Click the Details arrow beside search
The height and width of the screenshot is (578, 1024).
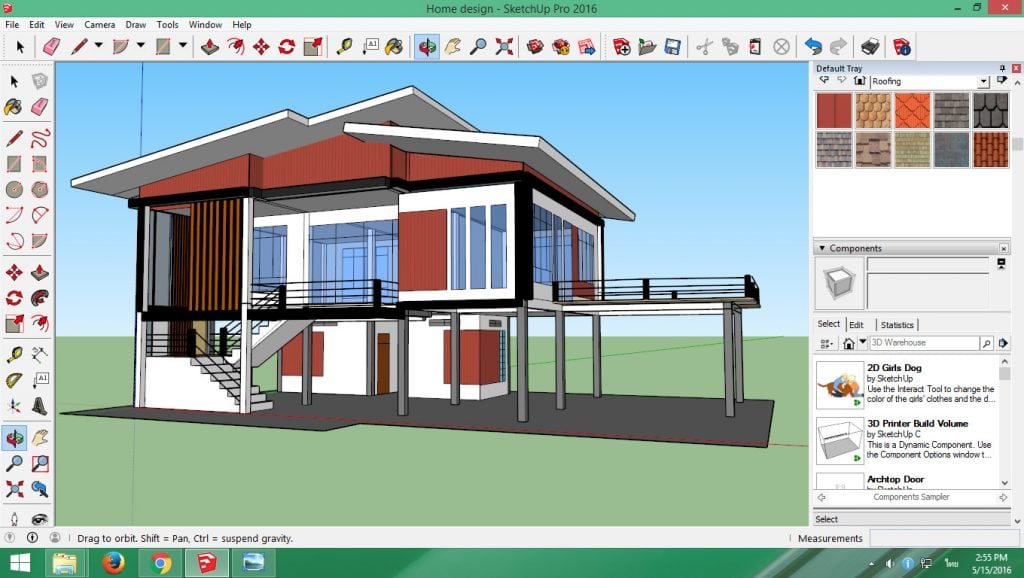click(x=1003, y=343)
